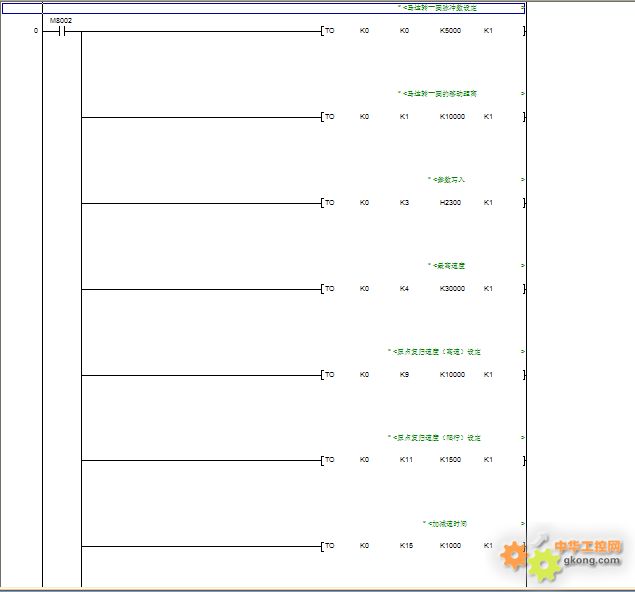
Task: Click step number 0 at the rung start
Action: 36,31
